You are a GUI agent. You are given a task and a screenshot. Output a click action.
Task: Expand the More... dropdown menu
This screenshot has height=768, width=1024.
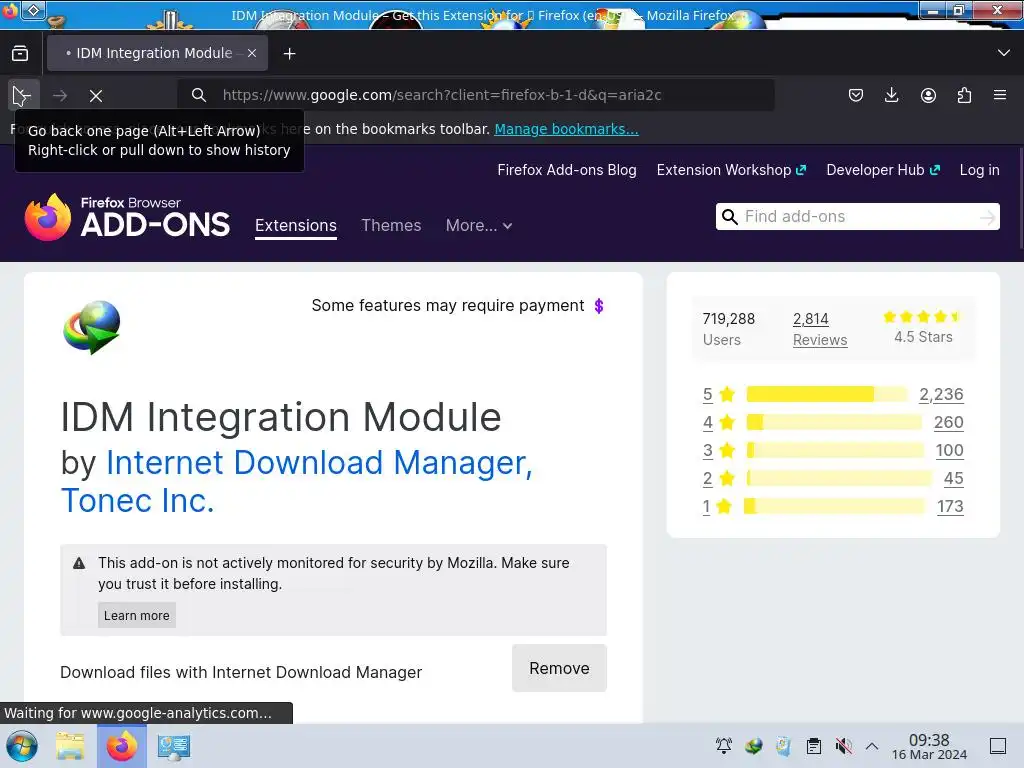(x=479, y=225)
